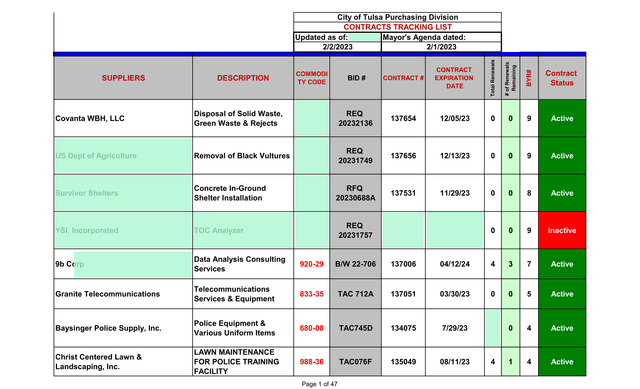Click the "Mayor's Agenda dated:" label
The width and height of the screenshot is (640, 389).
424,37
